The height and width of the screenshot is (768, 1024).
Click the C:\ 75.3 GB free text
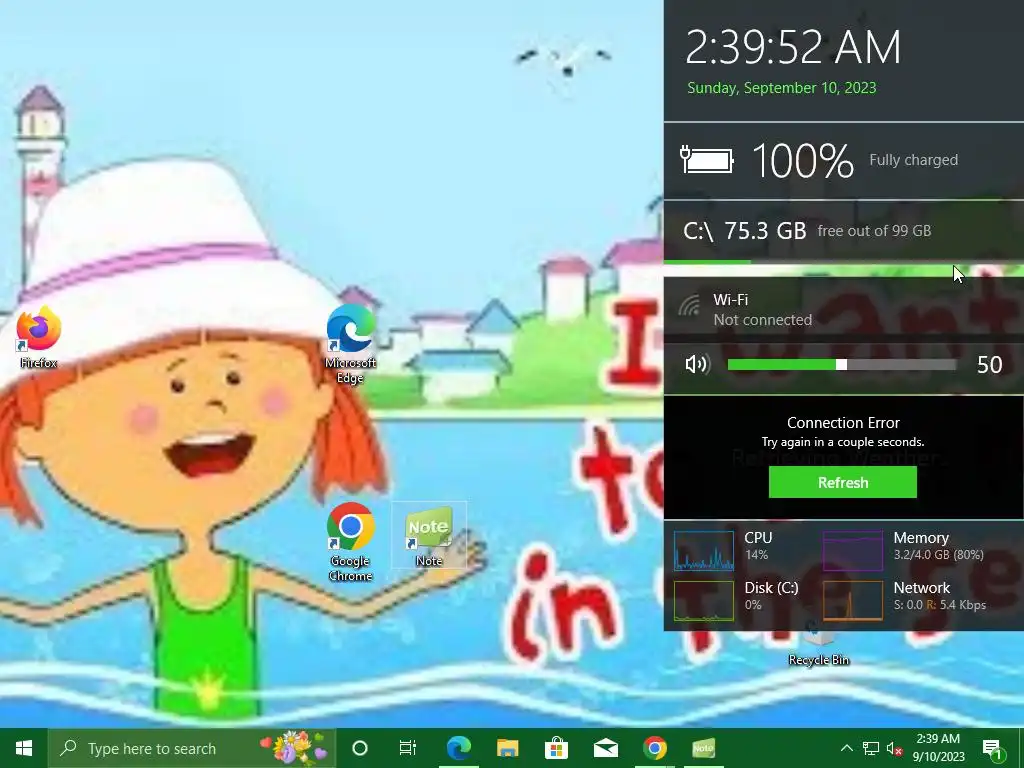(807, 231)
